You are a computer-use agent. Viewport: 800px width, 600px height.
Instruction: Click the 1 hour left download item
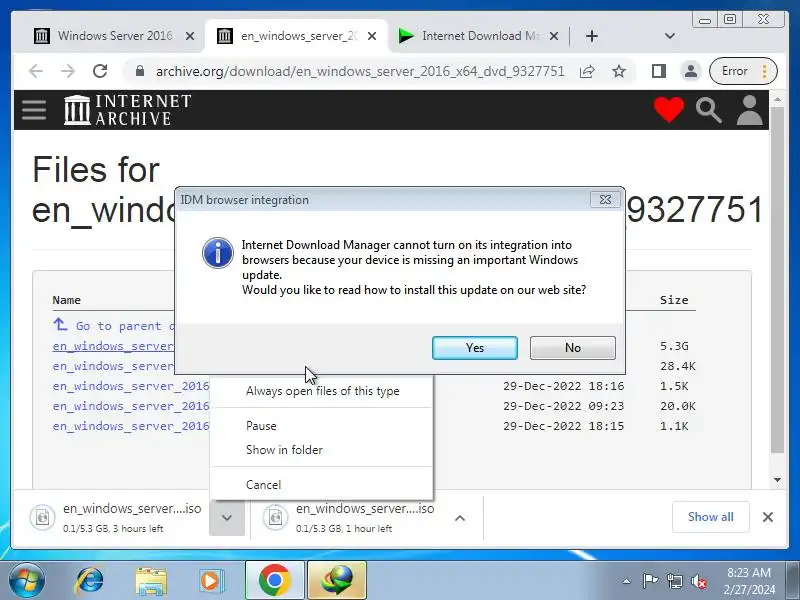(x=349, y=518)
